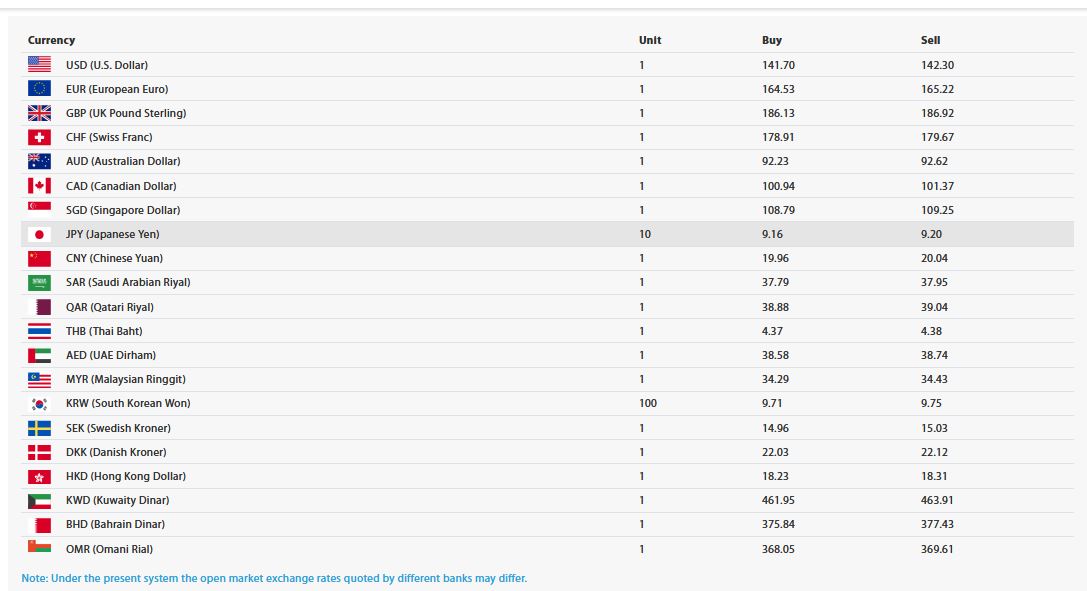Select the AUD (Australian Dollar) label
The width and height of the screenshot is (1087, 591).
point(123,161)
